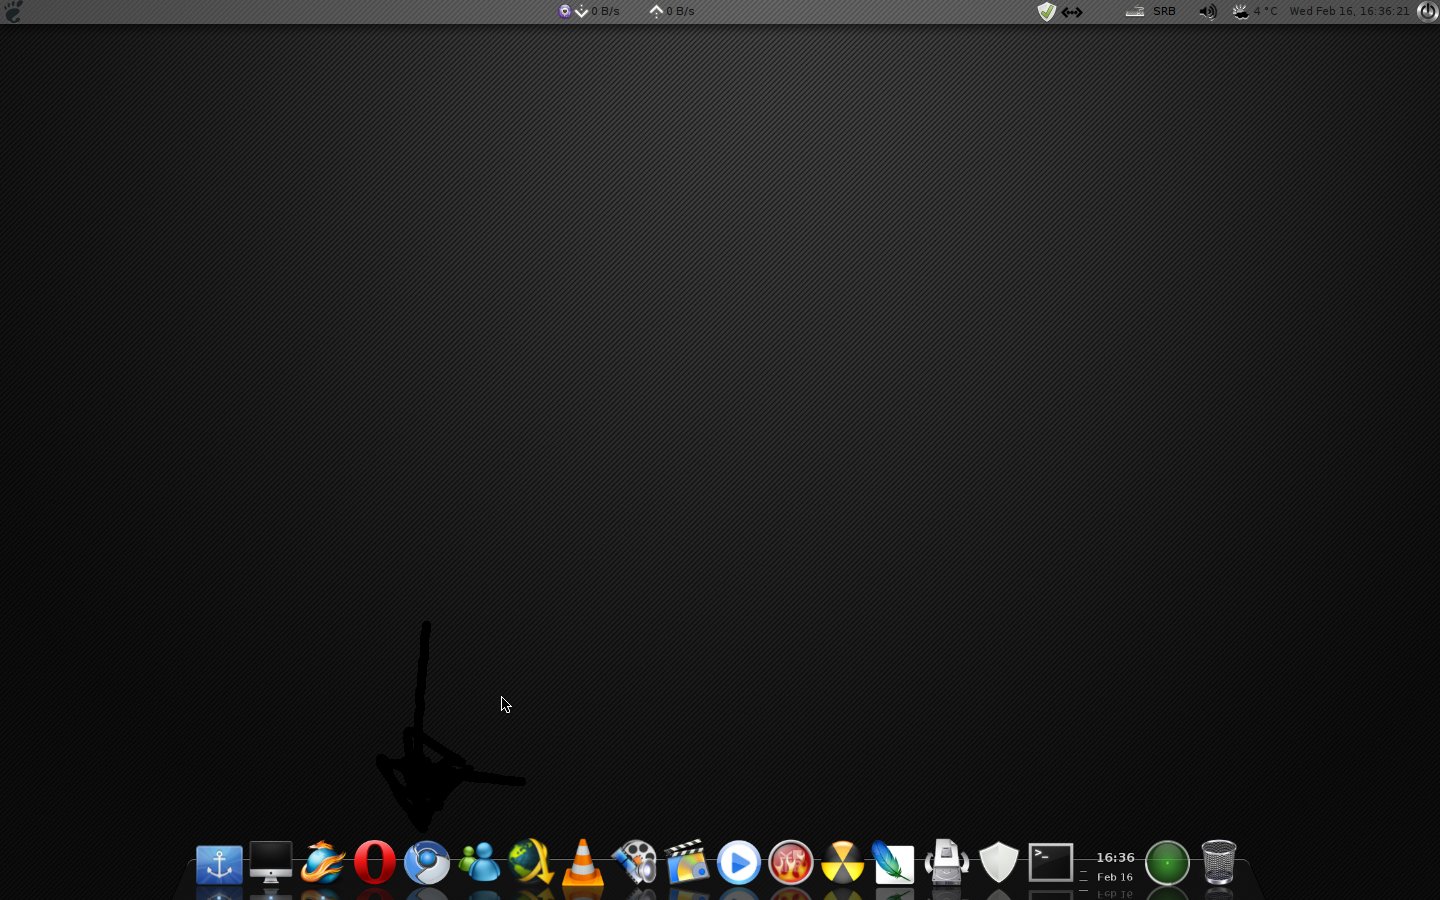Click the SRB keyboard layout indicator
This screenshot has height=900, width=1440.
click(1164, 12)
